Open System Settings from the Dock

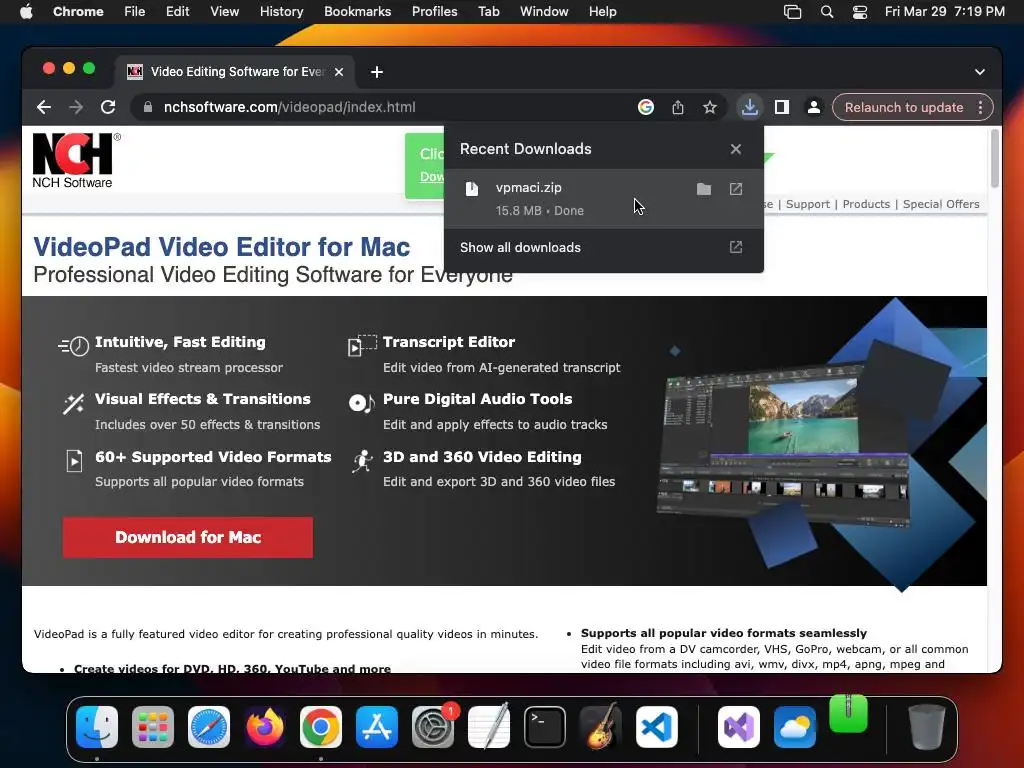[x=433, y=727]
